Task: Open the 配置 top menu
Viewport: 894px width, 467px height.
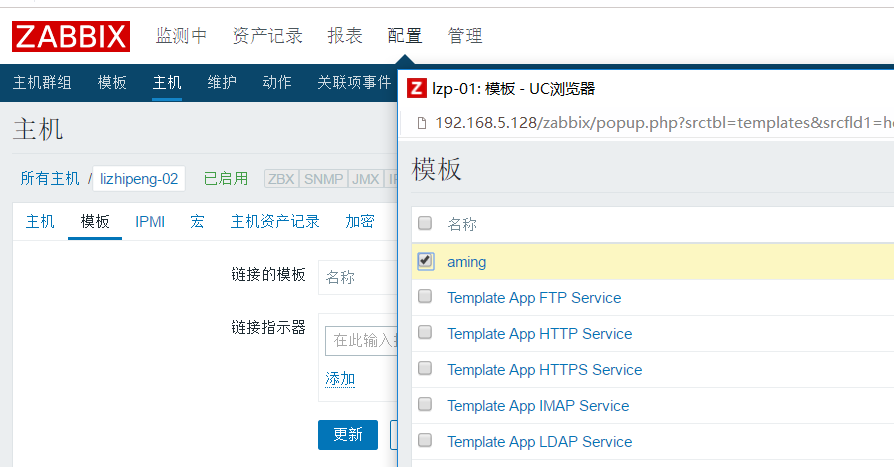Action: click(405, 36)
